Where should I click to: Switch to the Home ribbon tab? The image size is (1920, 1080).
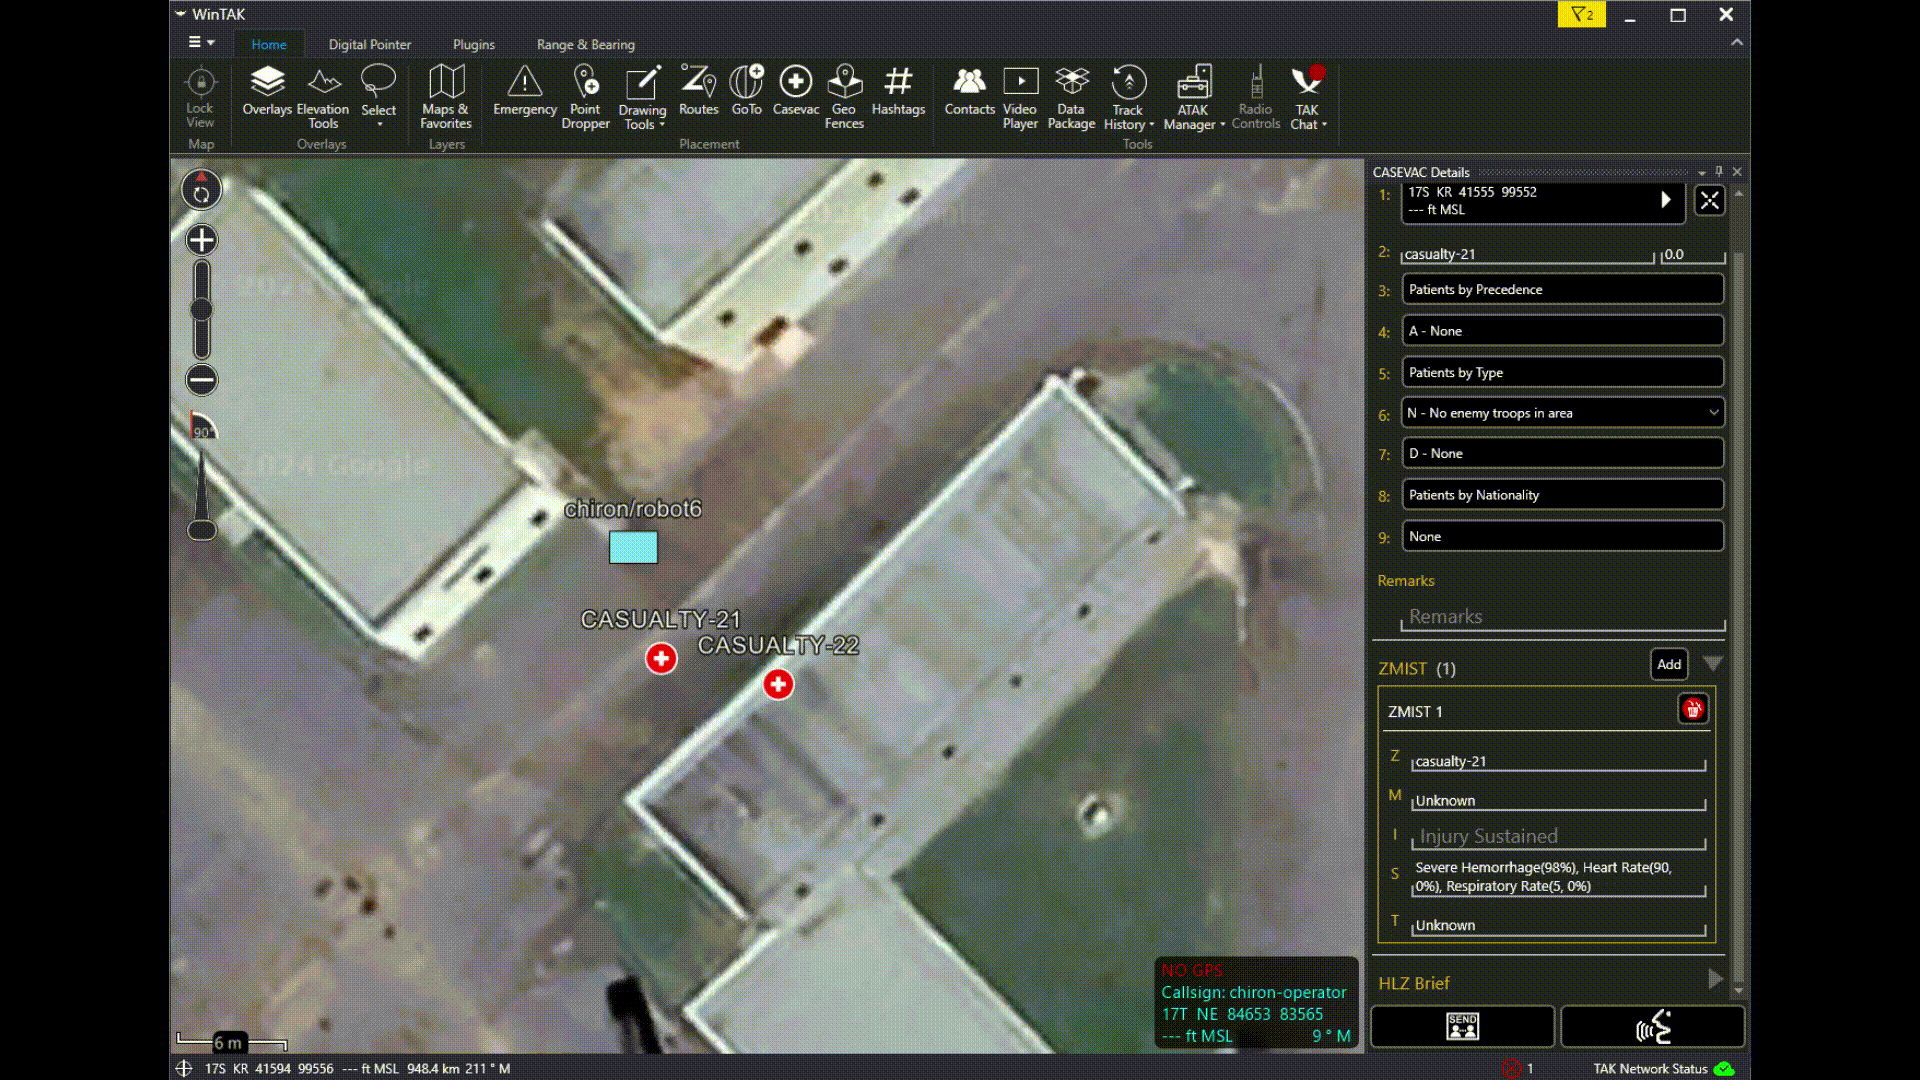(x=269, y=44)
